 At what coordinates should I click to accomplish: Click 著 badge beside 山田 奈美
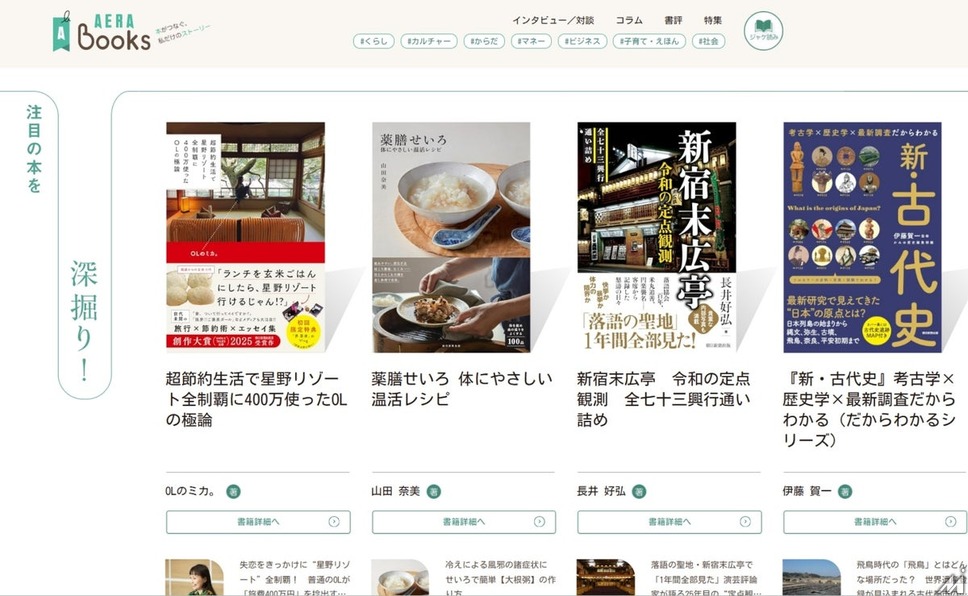point(434,492)
